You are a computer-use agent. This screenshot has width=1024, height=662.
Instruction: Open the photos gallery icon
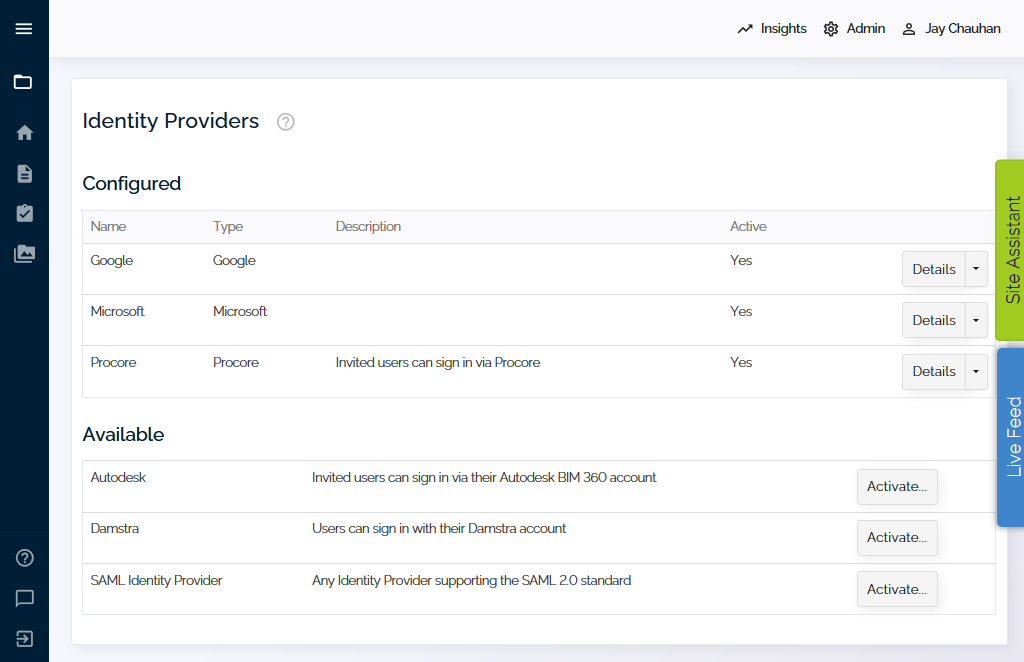pyautogui.click(x=25, y=253)
